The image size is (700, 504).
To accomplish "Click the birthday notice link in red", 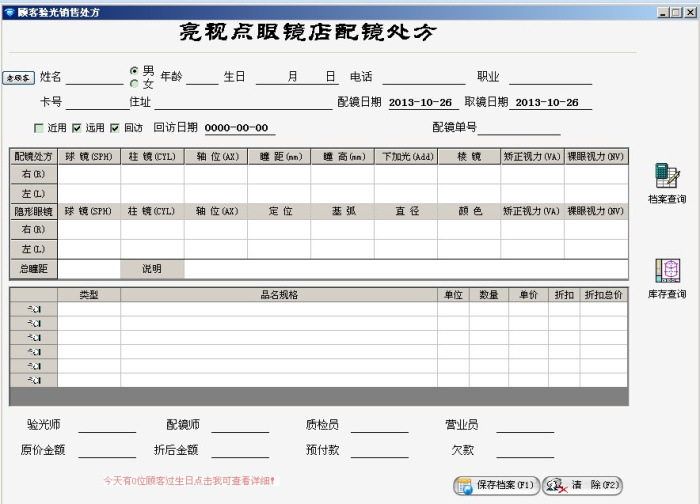I will (x=189, y=481).
